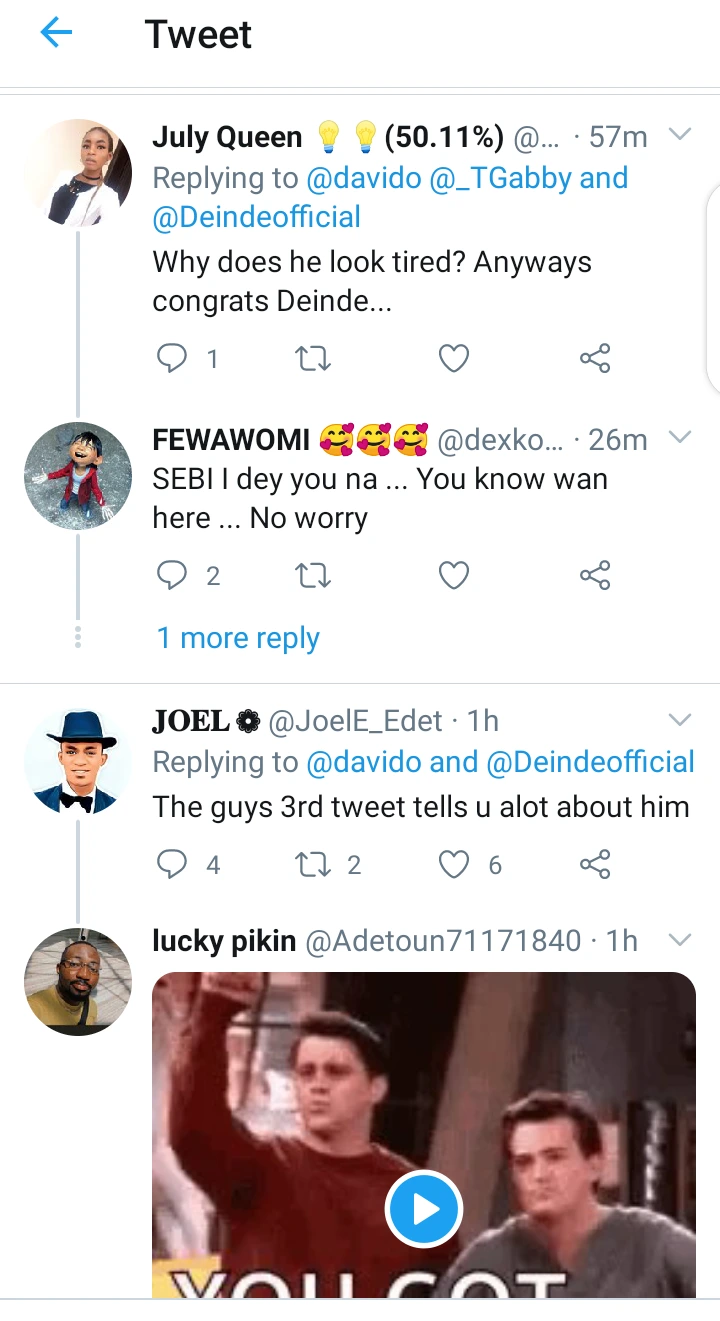The width and height of the screenshot is (720, 1321).
Task: Play the GIF in lucky pikin's tweet
Action: point(423,1209)
